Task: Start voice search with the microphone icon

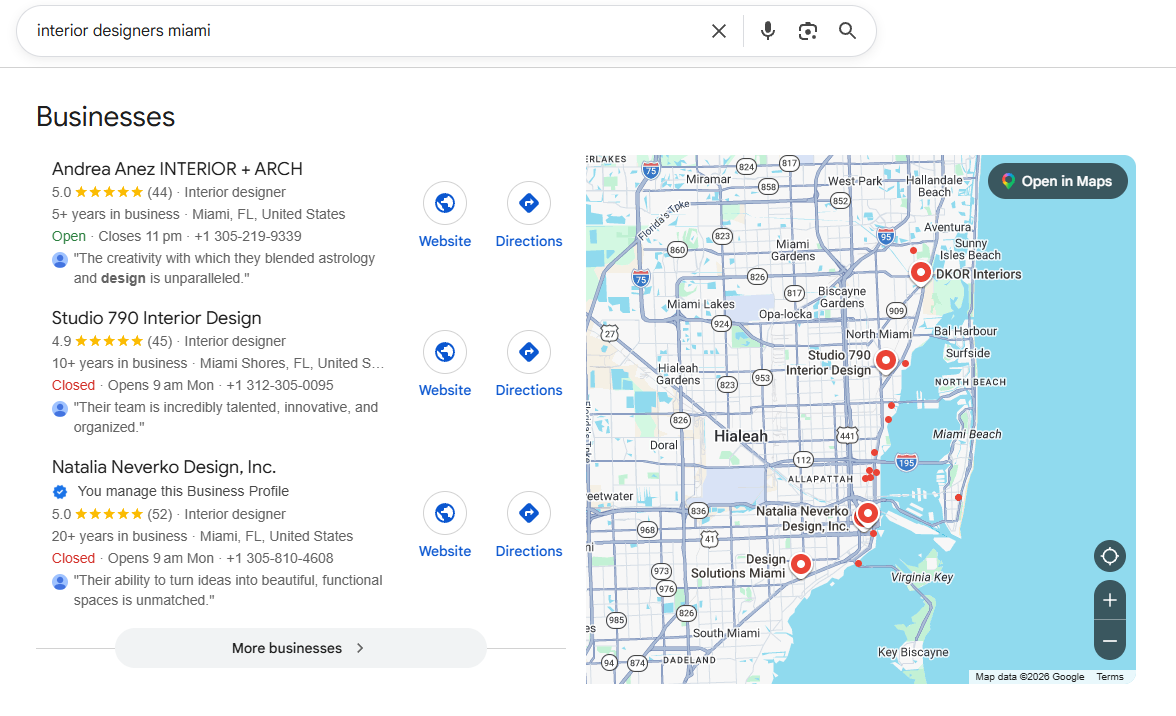Action: click(x=767, y=31)
